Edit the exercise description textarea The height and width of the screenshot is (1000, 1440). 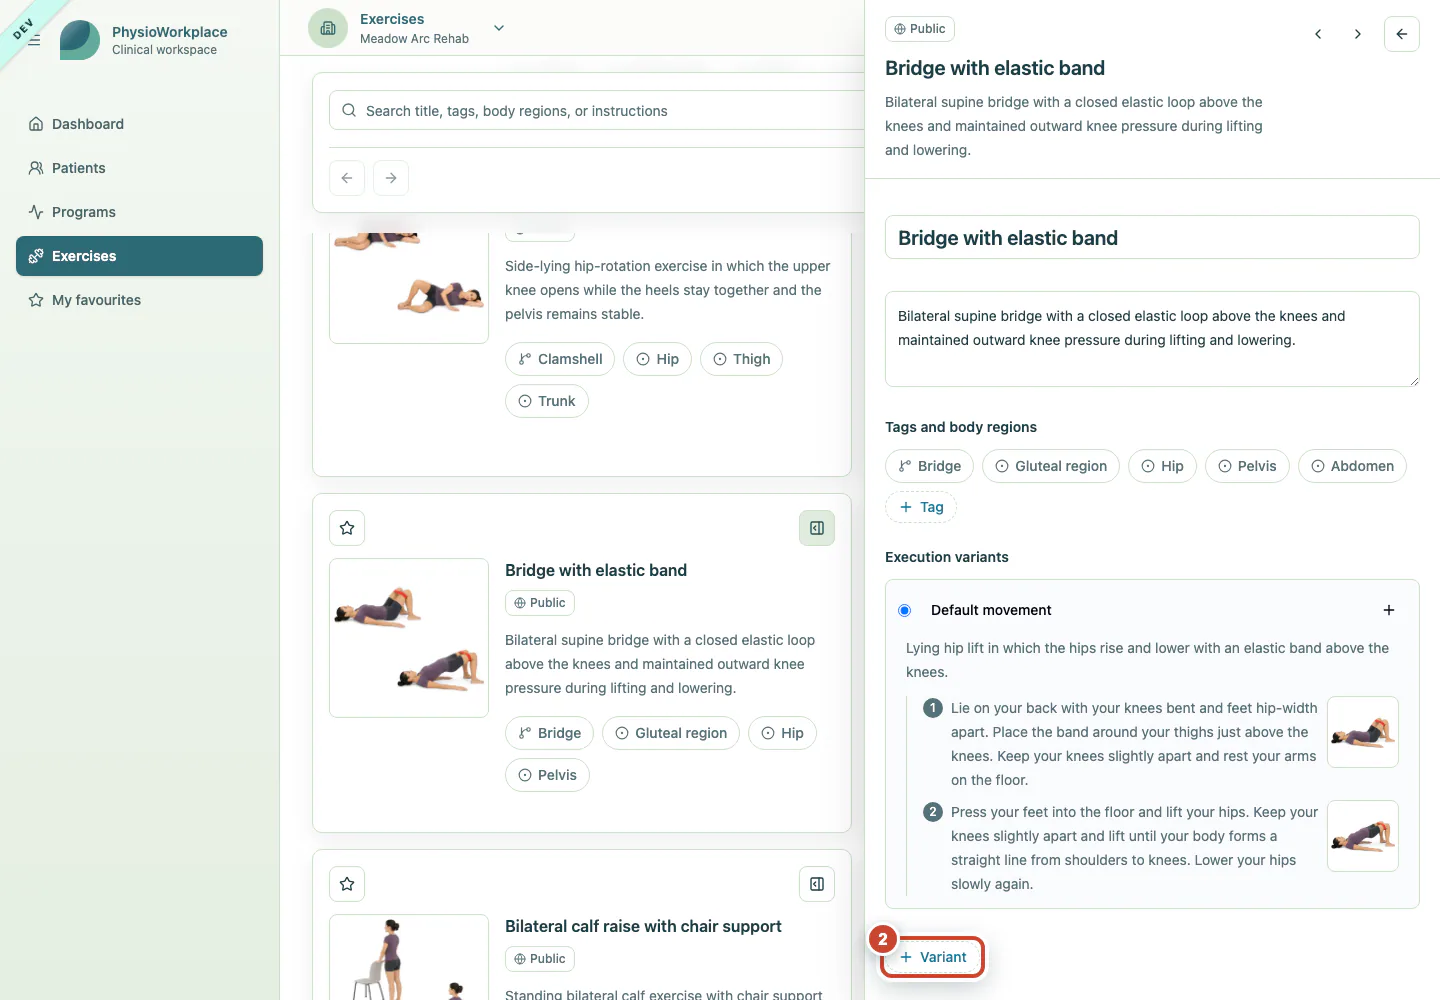point(1152,339)
